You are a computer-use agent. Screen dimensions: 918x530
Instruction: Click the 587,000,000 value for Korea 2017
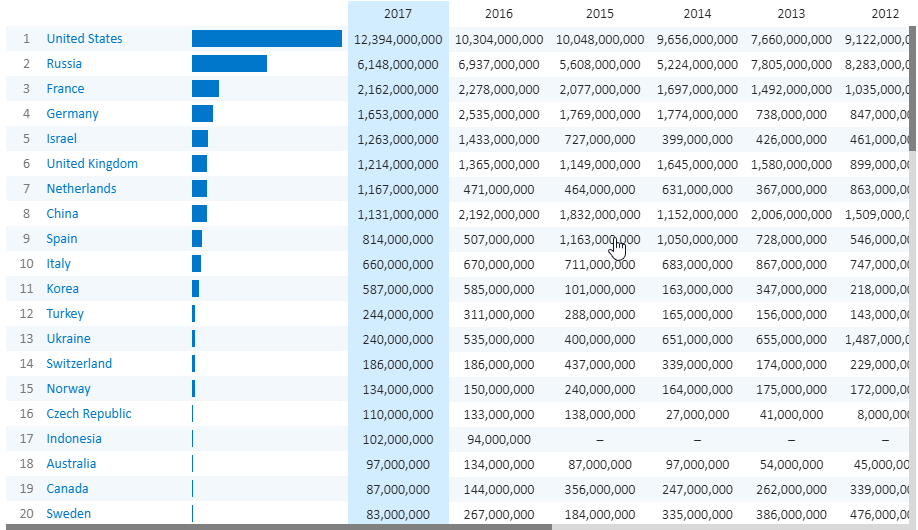click(x=398, y=290)
